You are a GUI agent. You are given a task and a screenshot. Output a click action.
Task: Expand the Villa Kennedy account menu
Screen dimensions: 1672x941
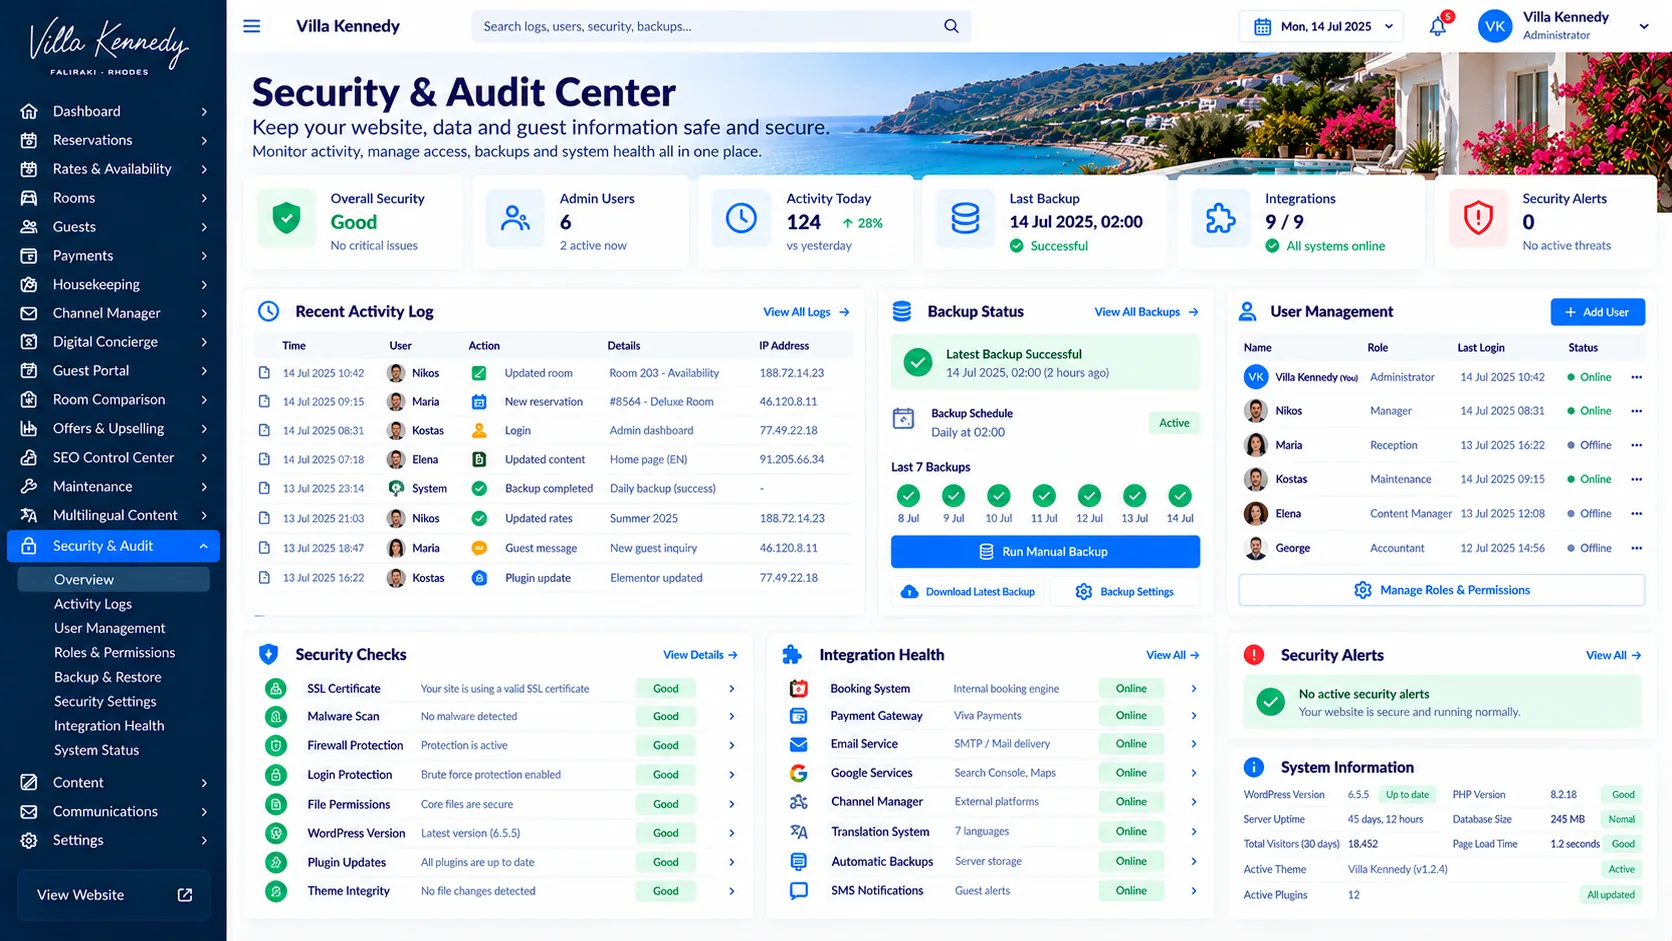click(1643, 27)
